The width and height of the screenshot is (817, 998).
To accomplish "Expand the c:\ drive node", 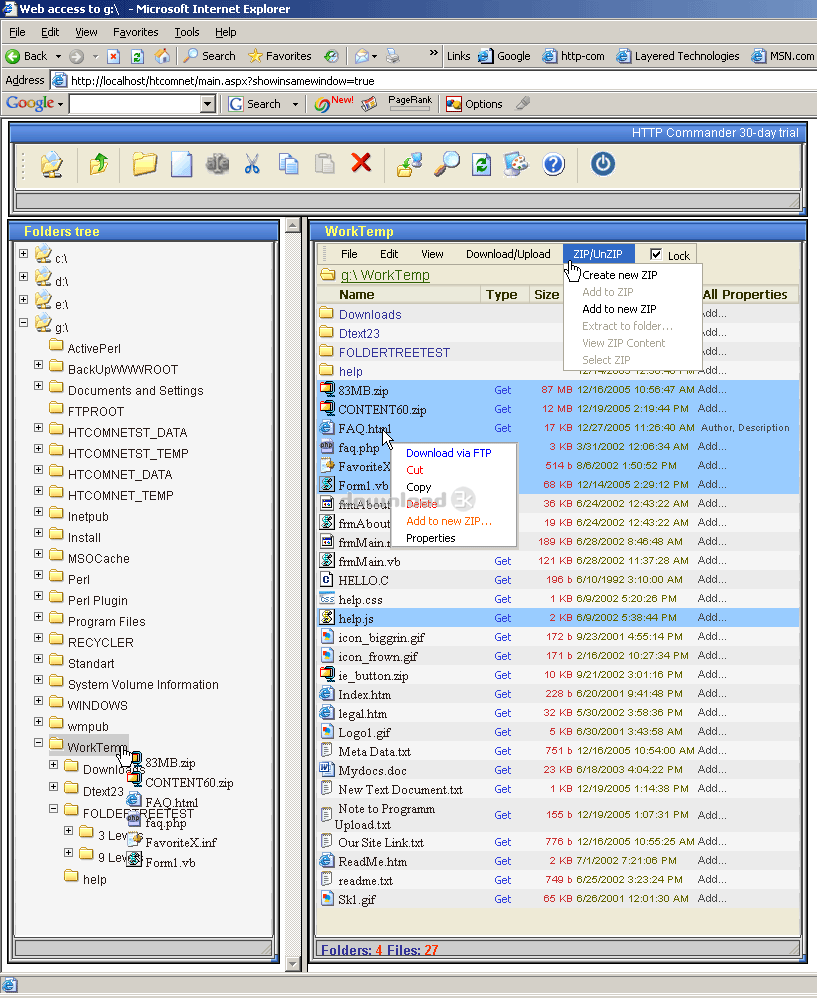I will coord(24,253).
